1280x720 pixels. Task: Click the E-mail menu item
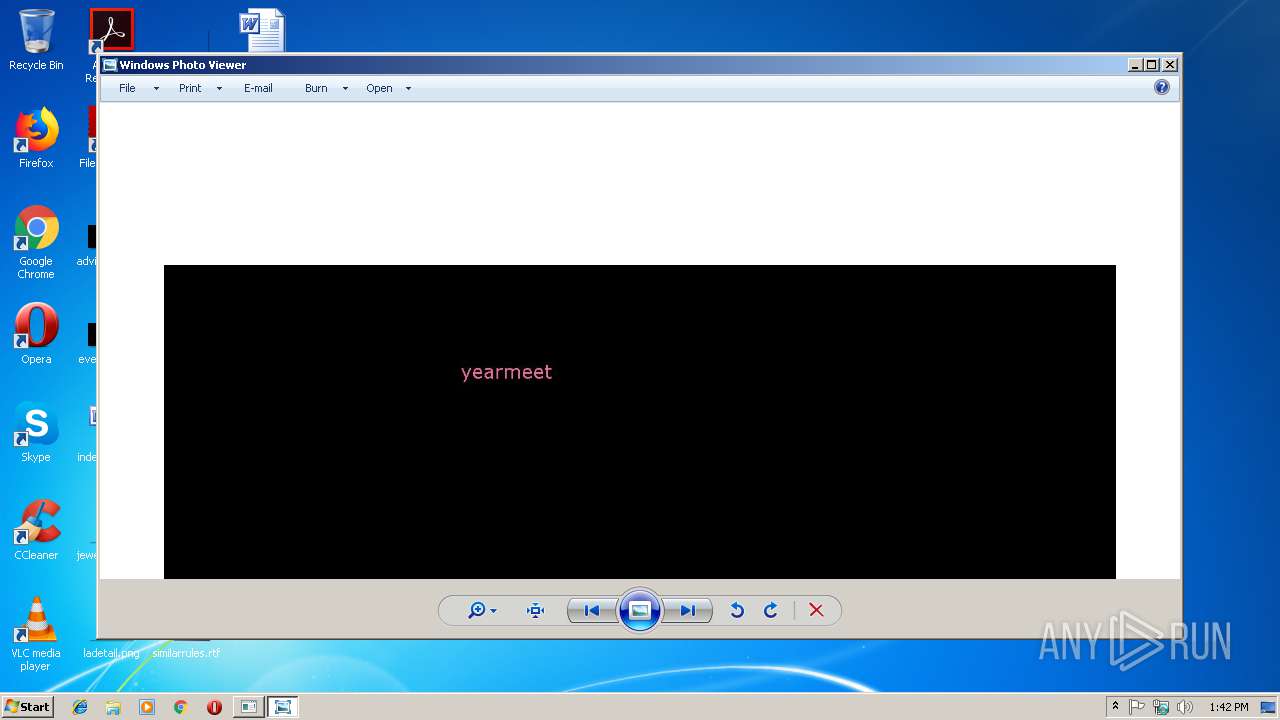pyautogui.click(x=258, y=88)
